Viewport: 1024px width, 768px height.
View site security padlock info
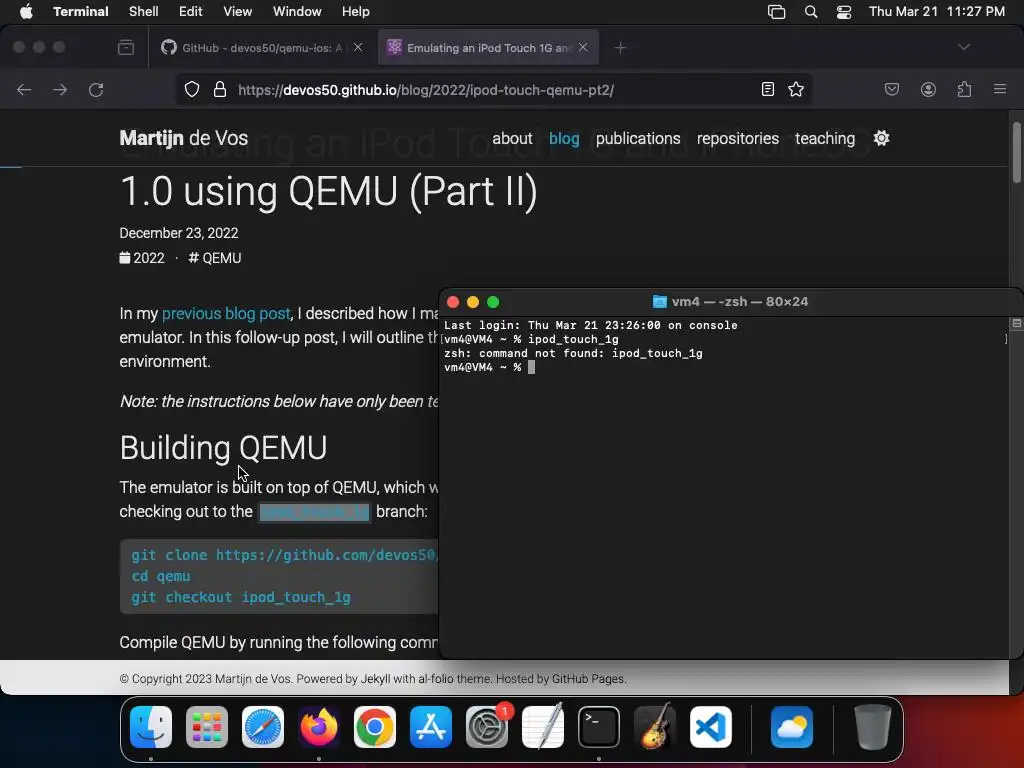(220, 89)
